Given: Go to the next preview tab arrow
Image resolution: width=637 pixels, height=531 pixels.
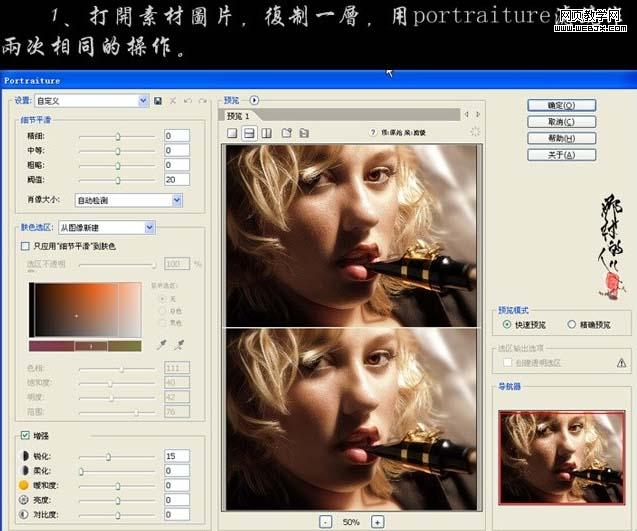Looking at the screenshot, I should (478, 115).
